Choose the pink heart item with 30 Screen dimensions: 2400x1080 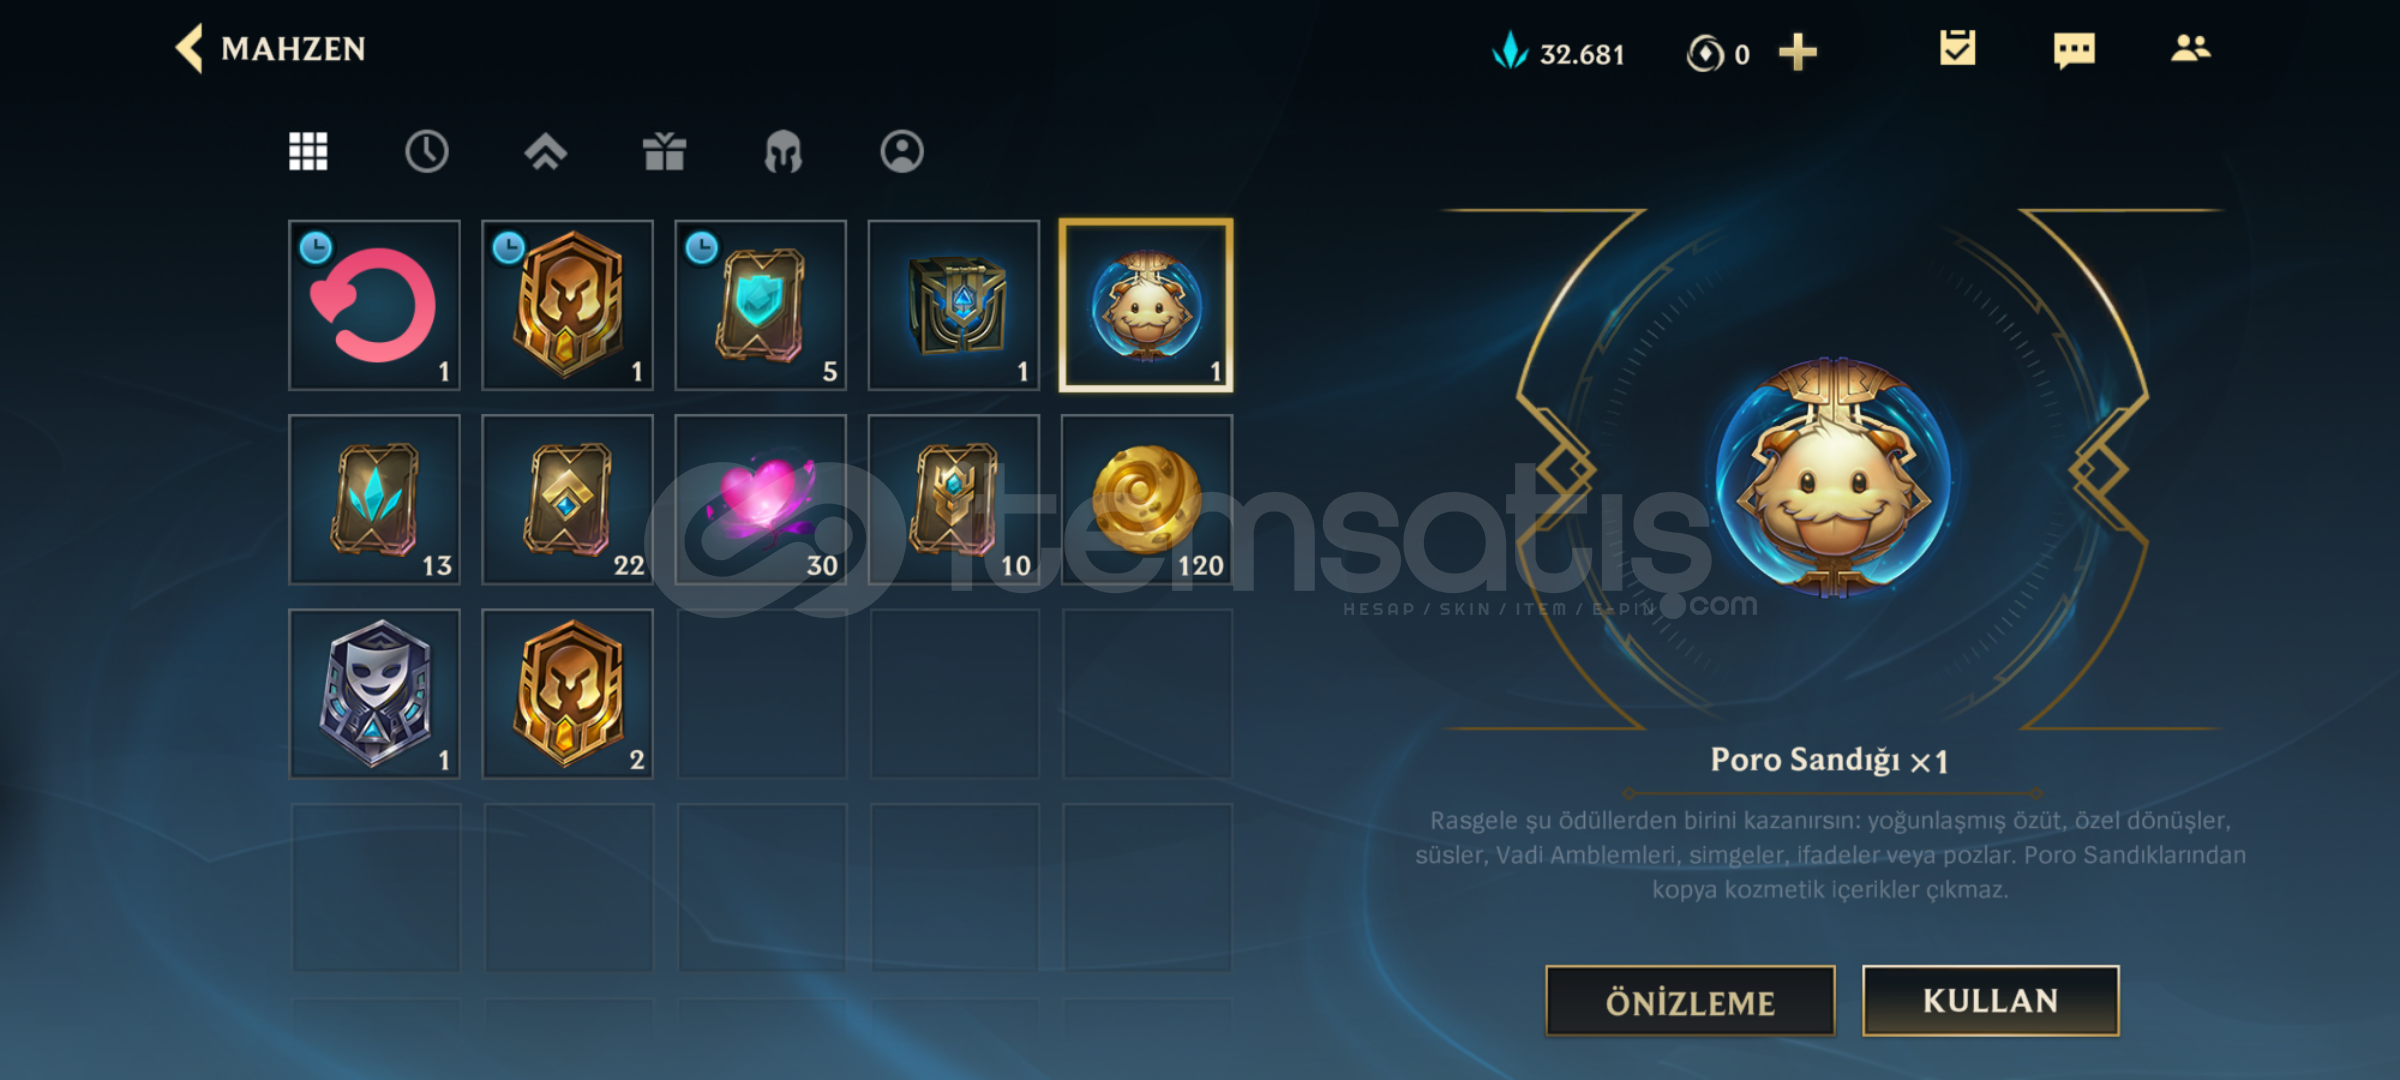pos(761,499)
